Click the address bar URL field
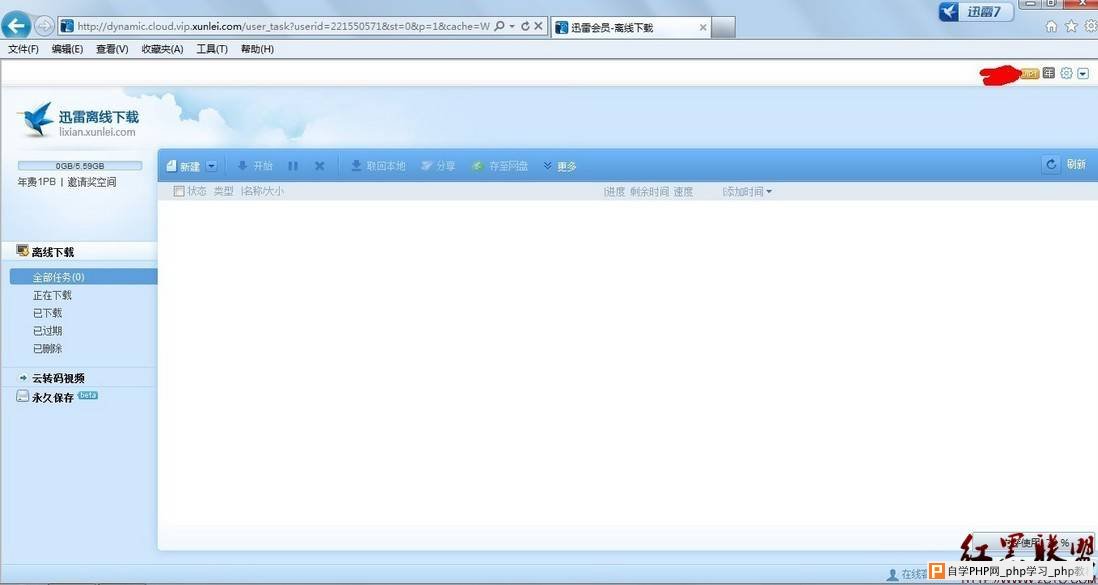Image resolution: width=1098 pixels, height=585 pixels. [283, 27]
